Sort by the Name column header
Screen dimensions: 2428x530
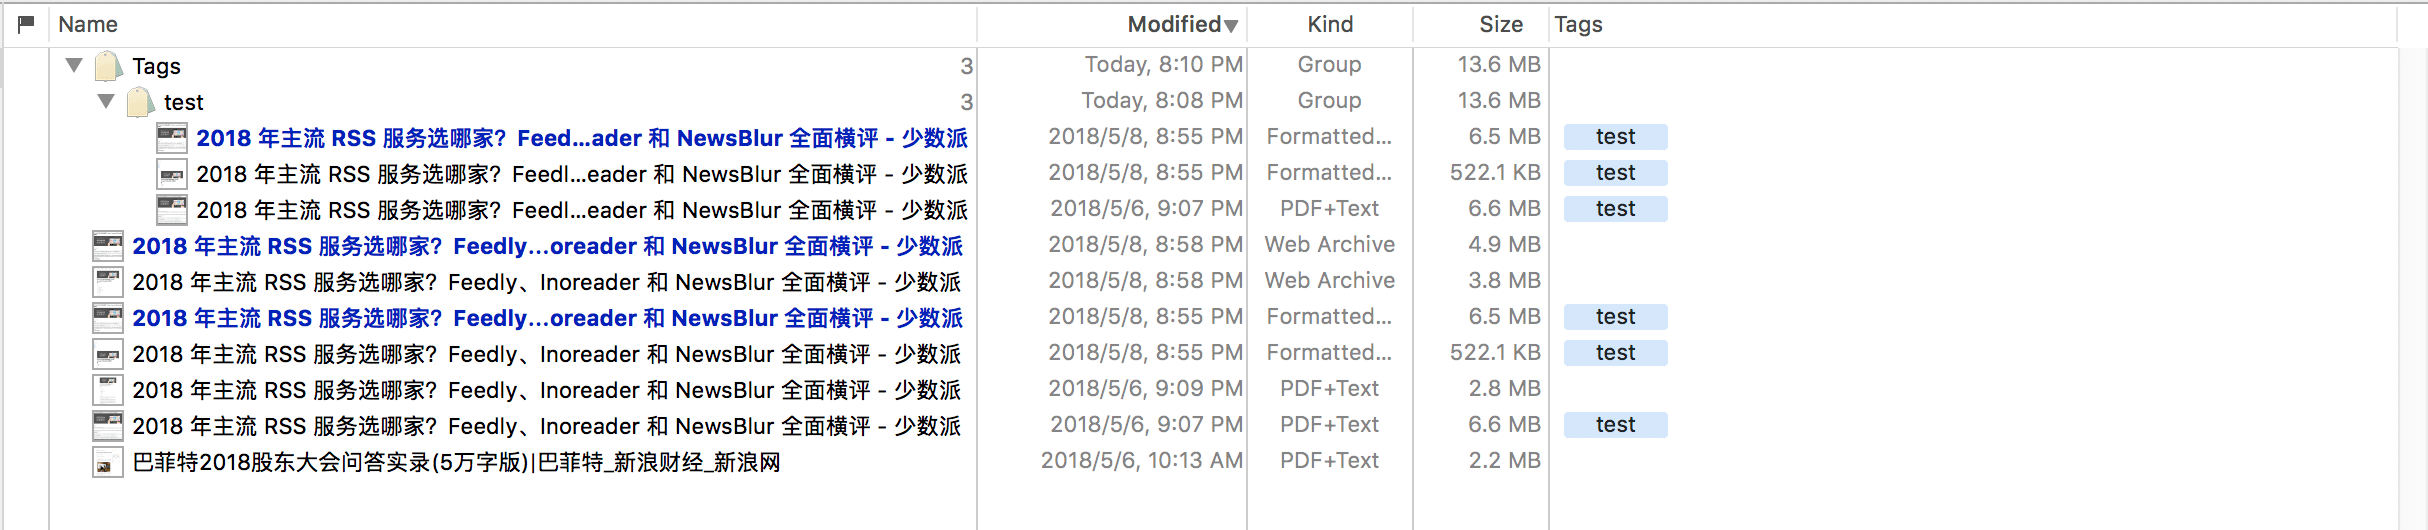(88, 24)
